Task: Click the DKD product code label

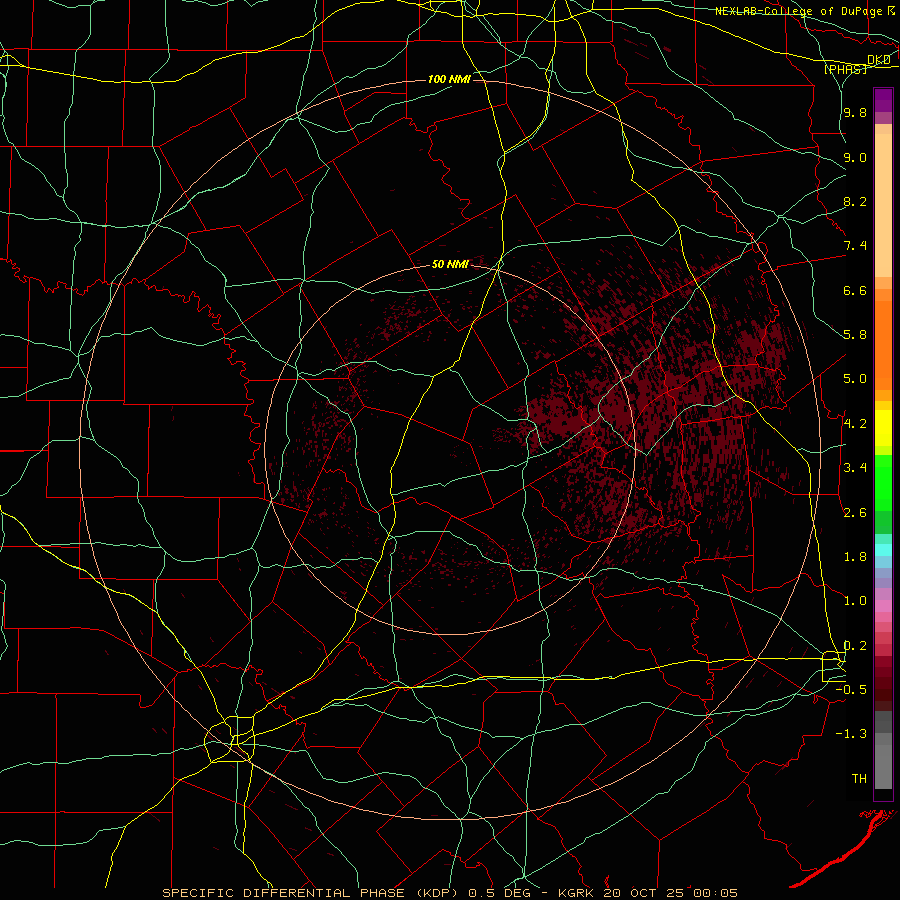Action: coord(879,60)
